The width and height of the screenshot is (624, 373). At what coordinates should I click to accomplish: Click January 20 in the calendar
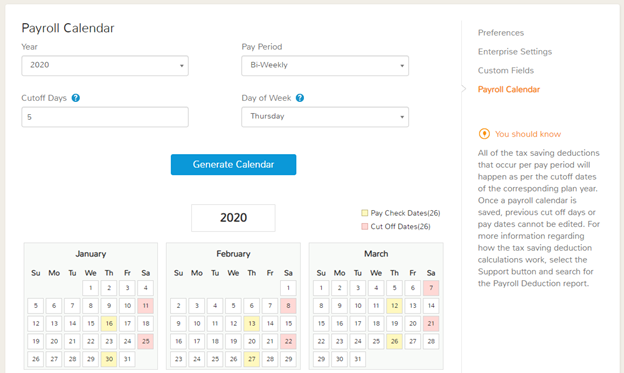[54, 341]
